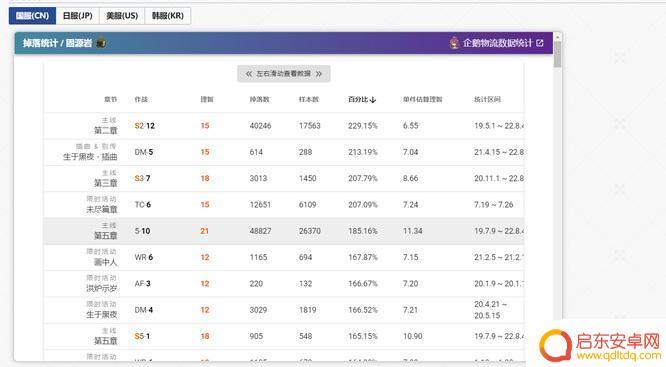Click the right double-chevron swipe icon
Screen dimensions: 666x367
319,74
